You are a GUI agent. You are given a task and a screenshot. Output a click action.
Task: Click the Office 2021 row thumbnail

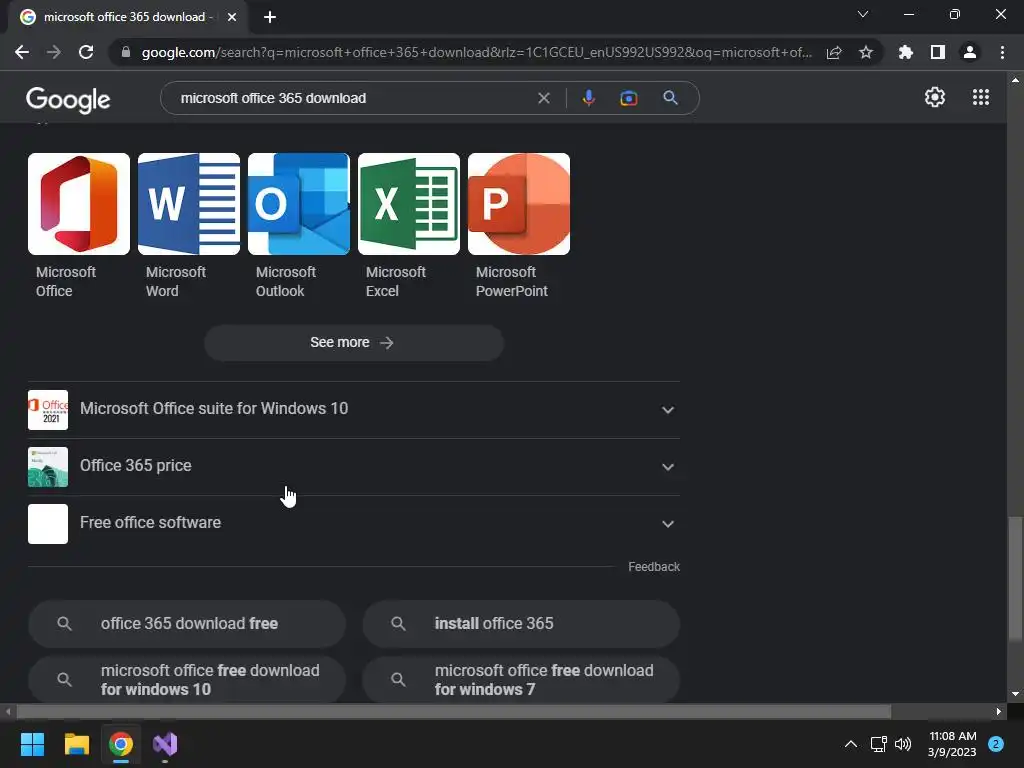click(48, 410)
